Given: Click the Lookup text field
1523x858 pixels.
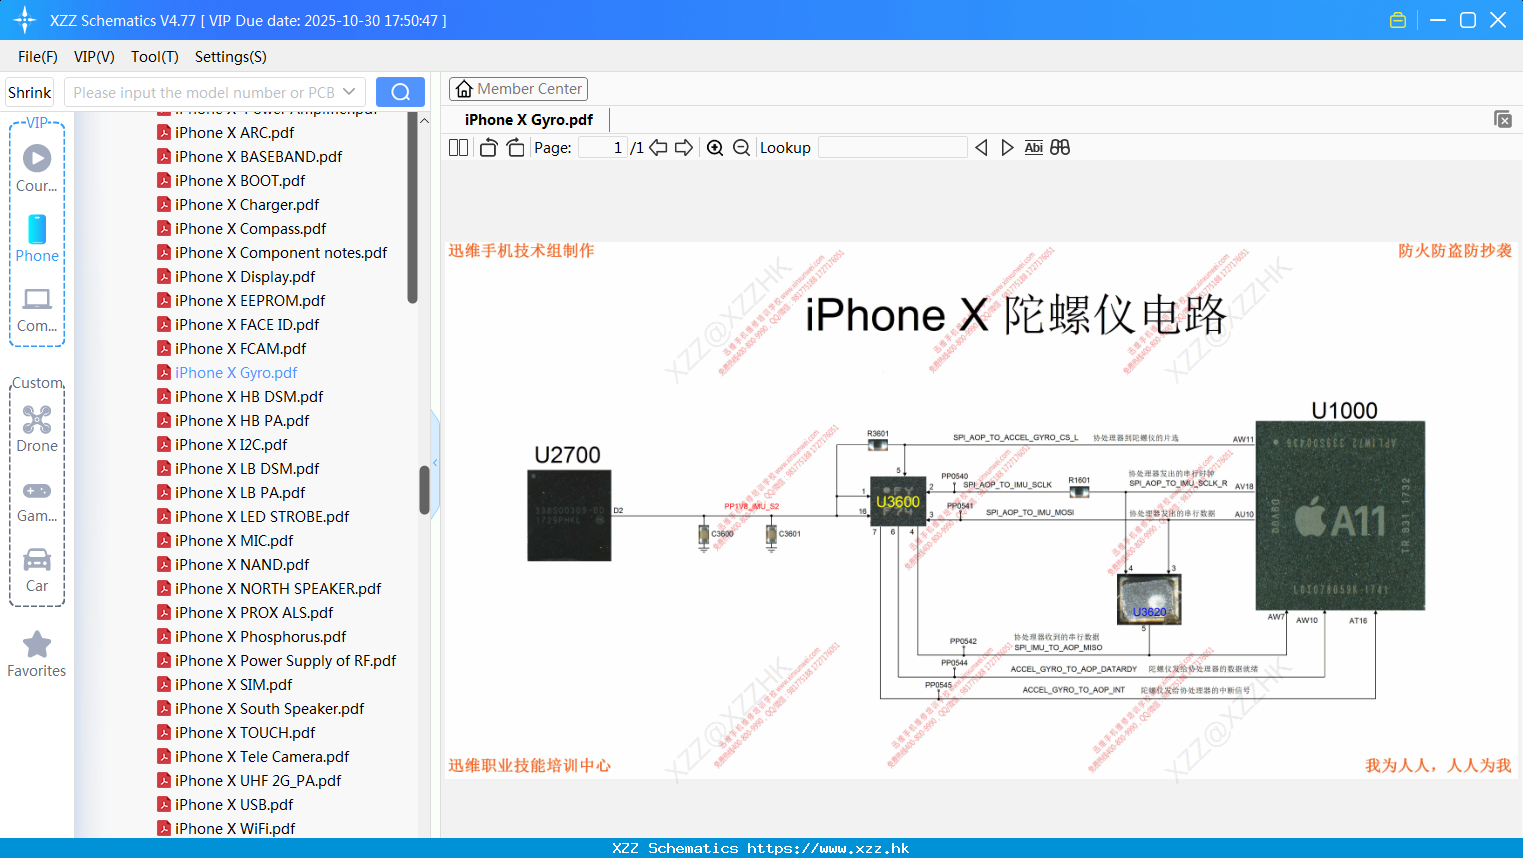Looking at the screenshot, I should click(x=893, y=147).
